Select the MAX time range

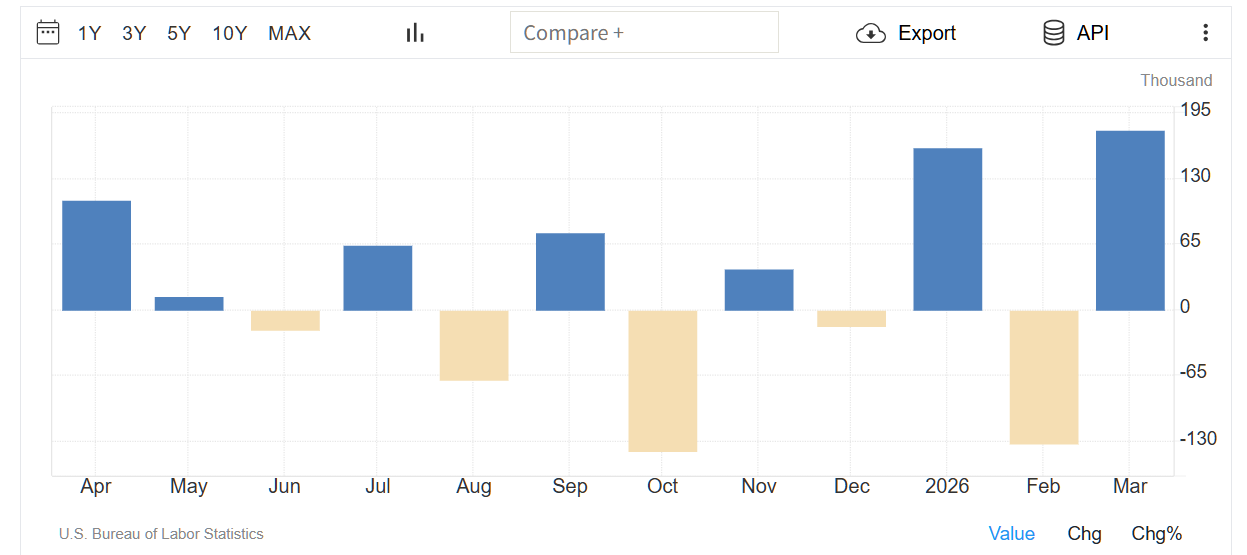(x=289, y=33)
